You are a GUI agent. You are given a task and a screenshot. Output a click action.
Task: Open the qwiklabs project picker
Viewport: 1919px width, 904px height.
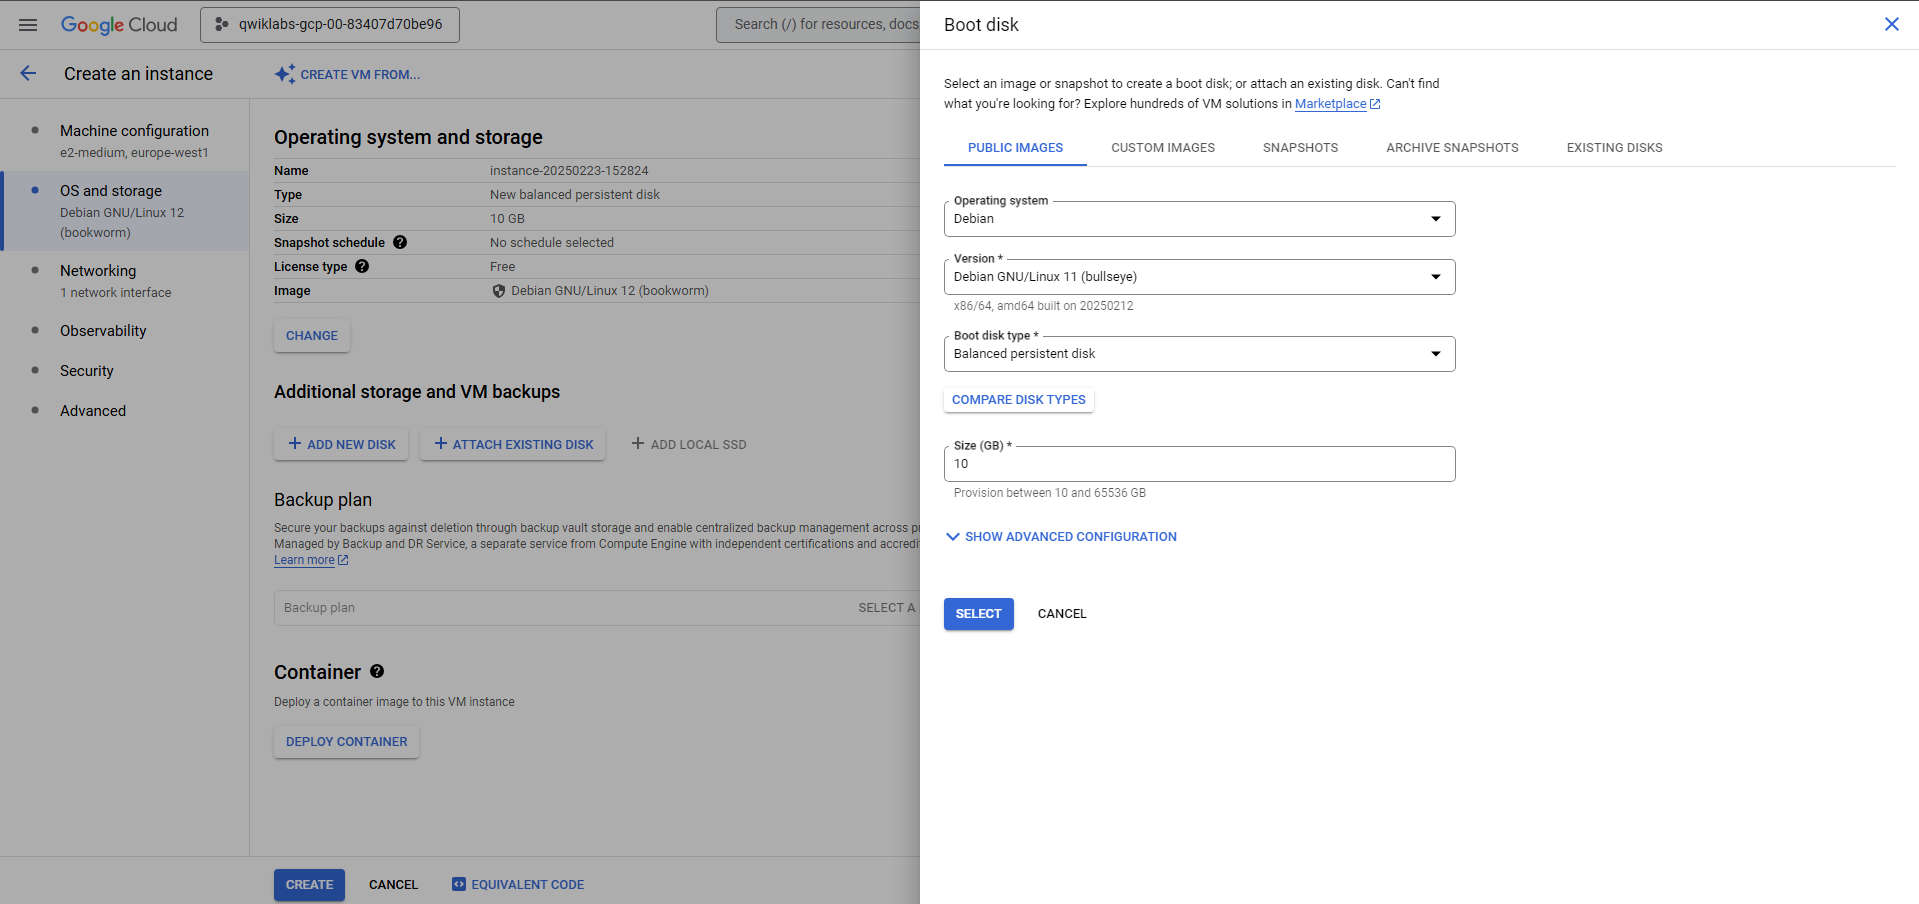pyautogui.click(x=330, y=25)
